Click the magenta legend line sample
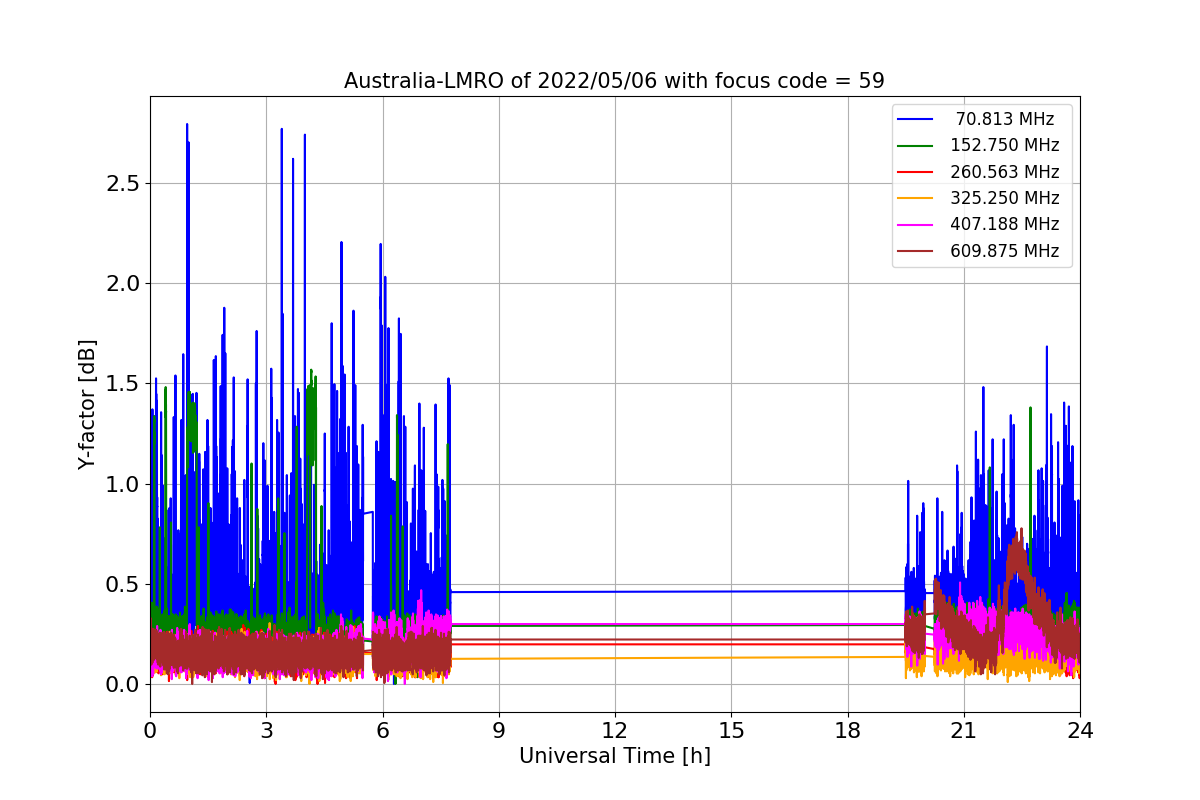Screen dimensions: 1200x800 (x=916, y=225)
